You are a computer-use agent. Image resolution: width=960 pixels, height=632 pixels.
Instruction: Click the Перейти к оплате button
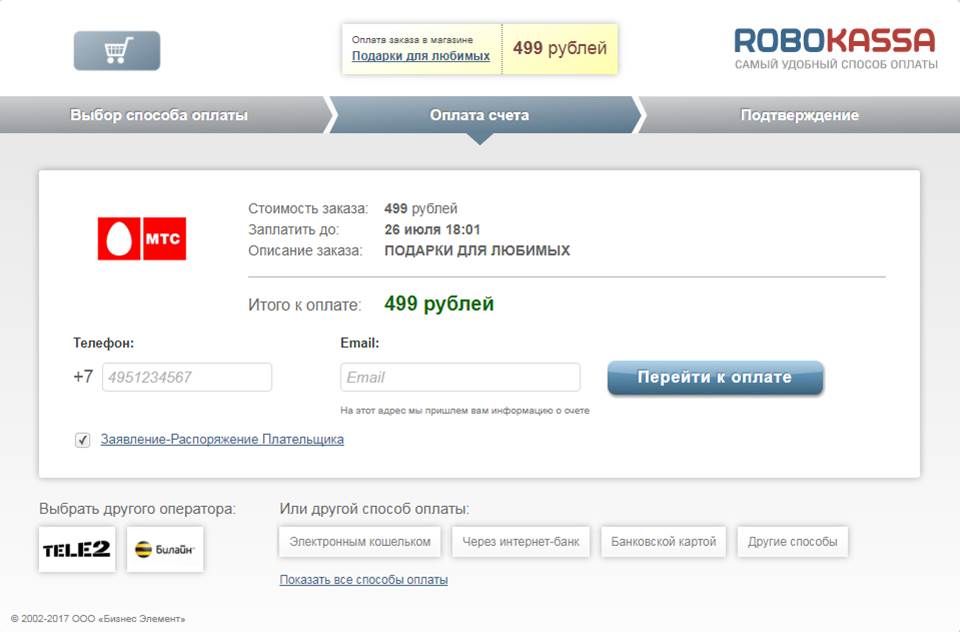point(715,377)
